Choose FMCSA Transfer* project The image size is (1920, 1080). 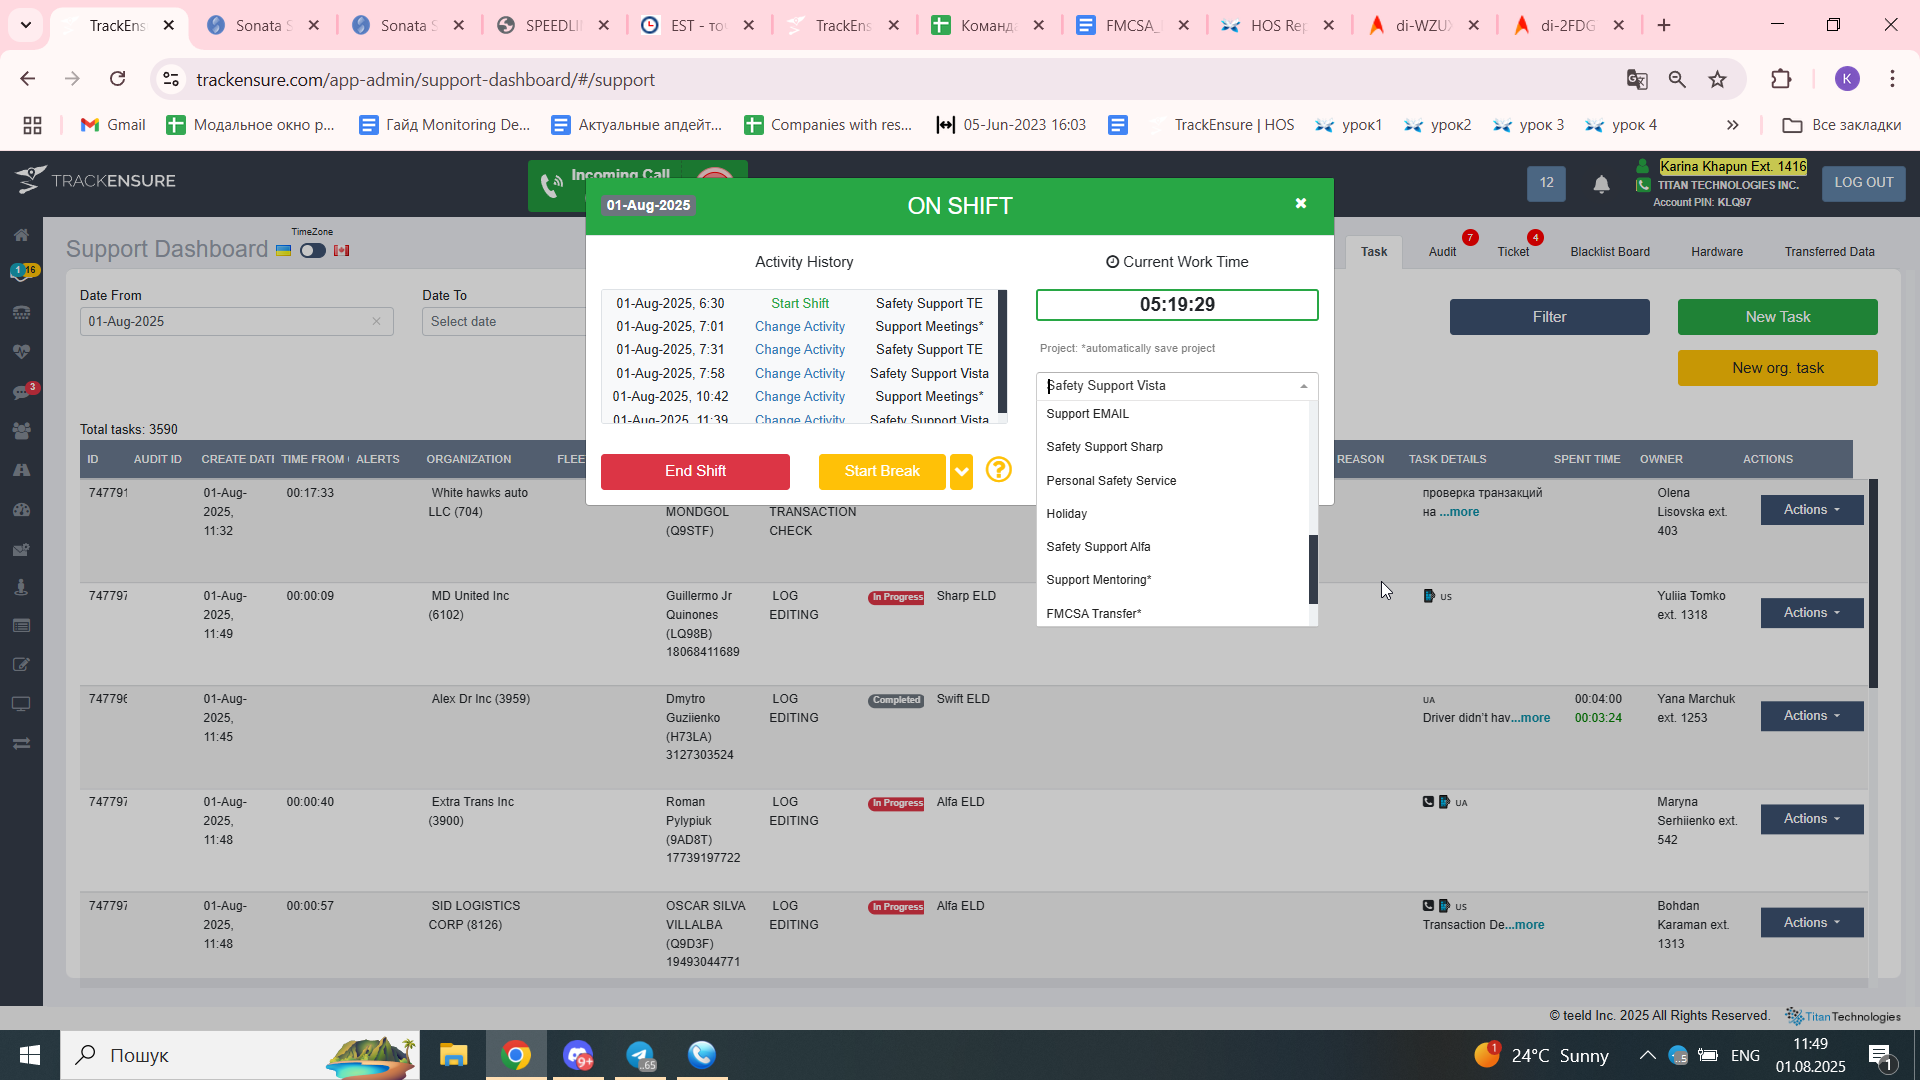pos(1172,613)
